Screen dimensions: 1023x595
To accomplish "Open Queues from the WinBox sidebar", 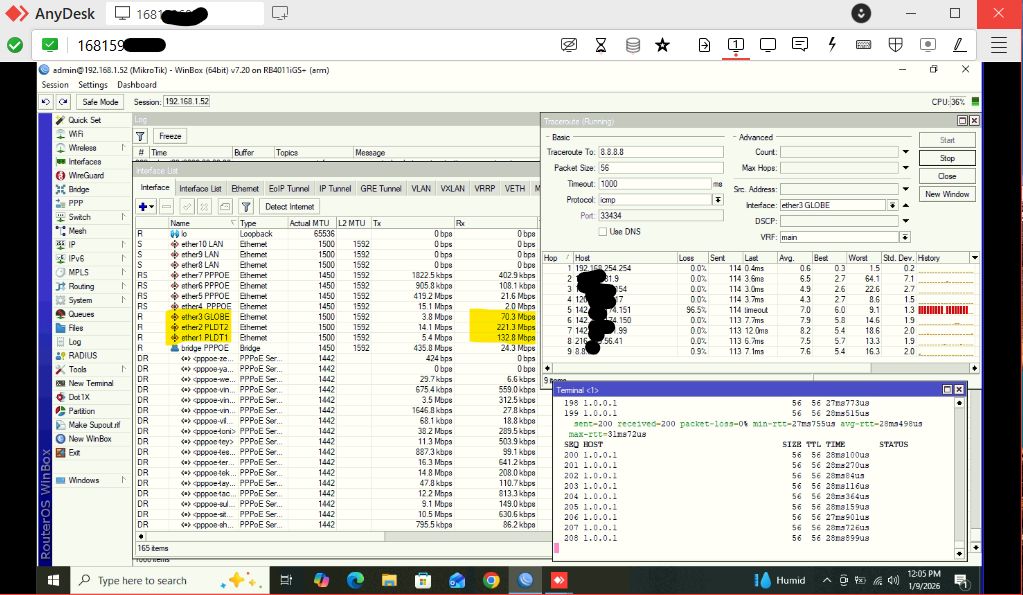I will tap(81, 314).
